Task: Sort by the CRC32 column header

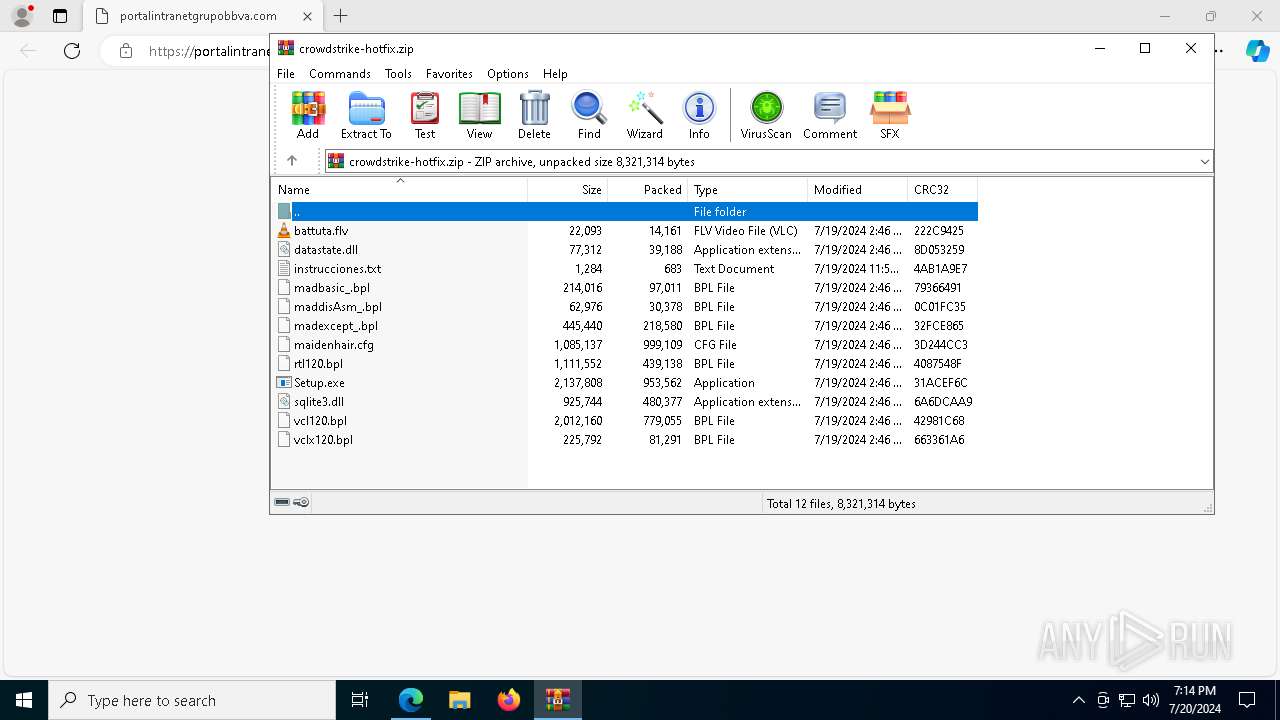Action: coord(942,190)
